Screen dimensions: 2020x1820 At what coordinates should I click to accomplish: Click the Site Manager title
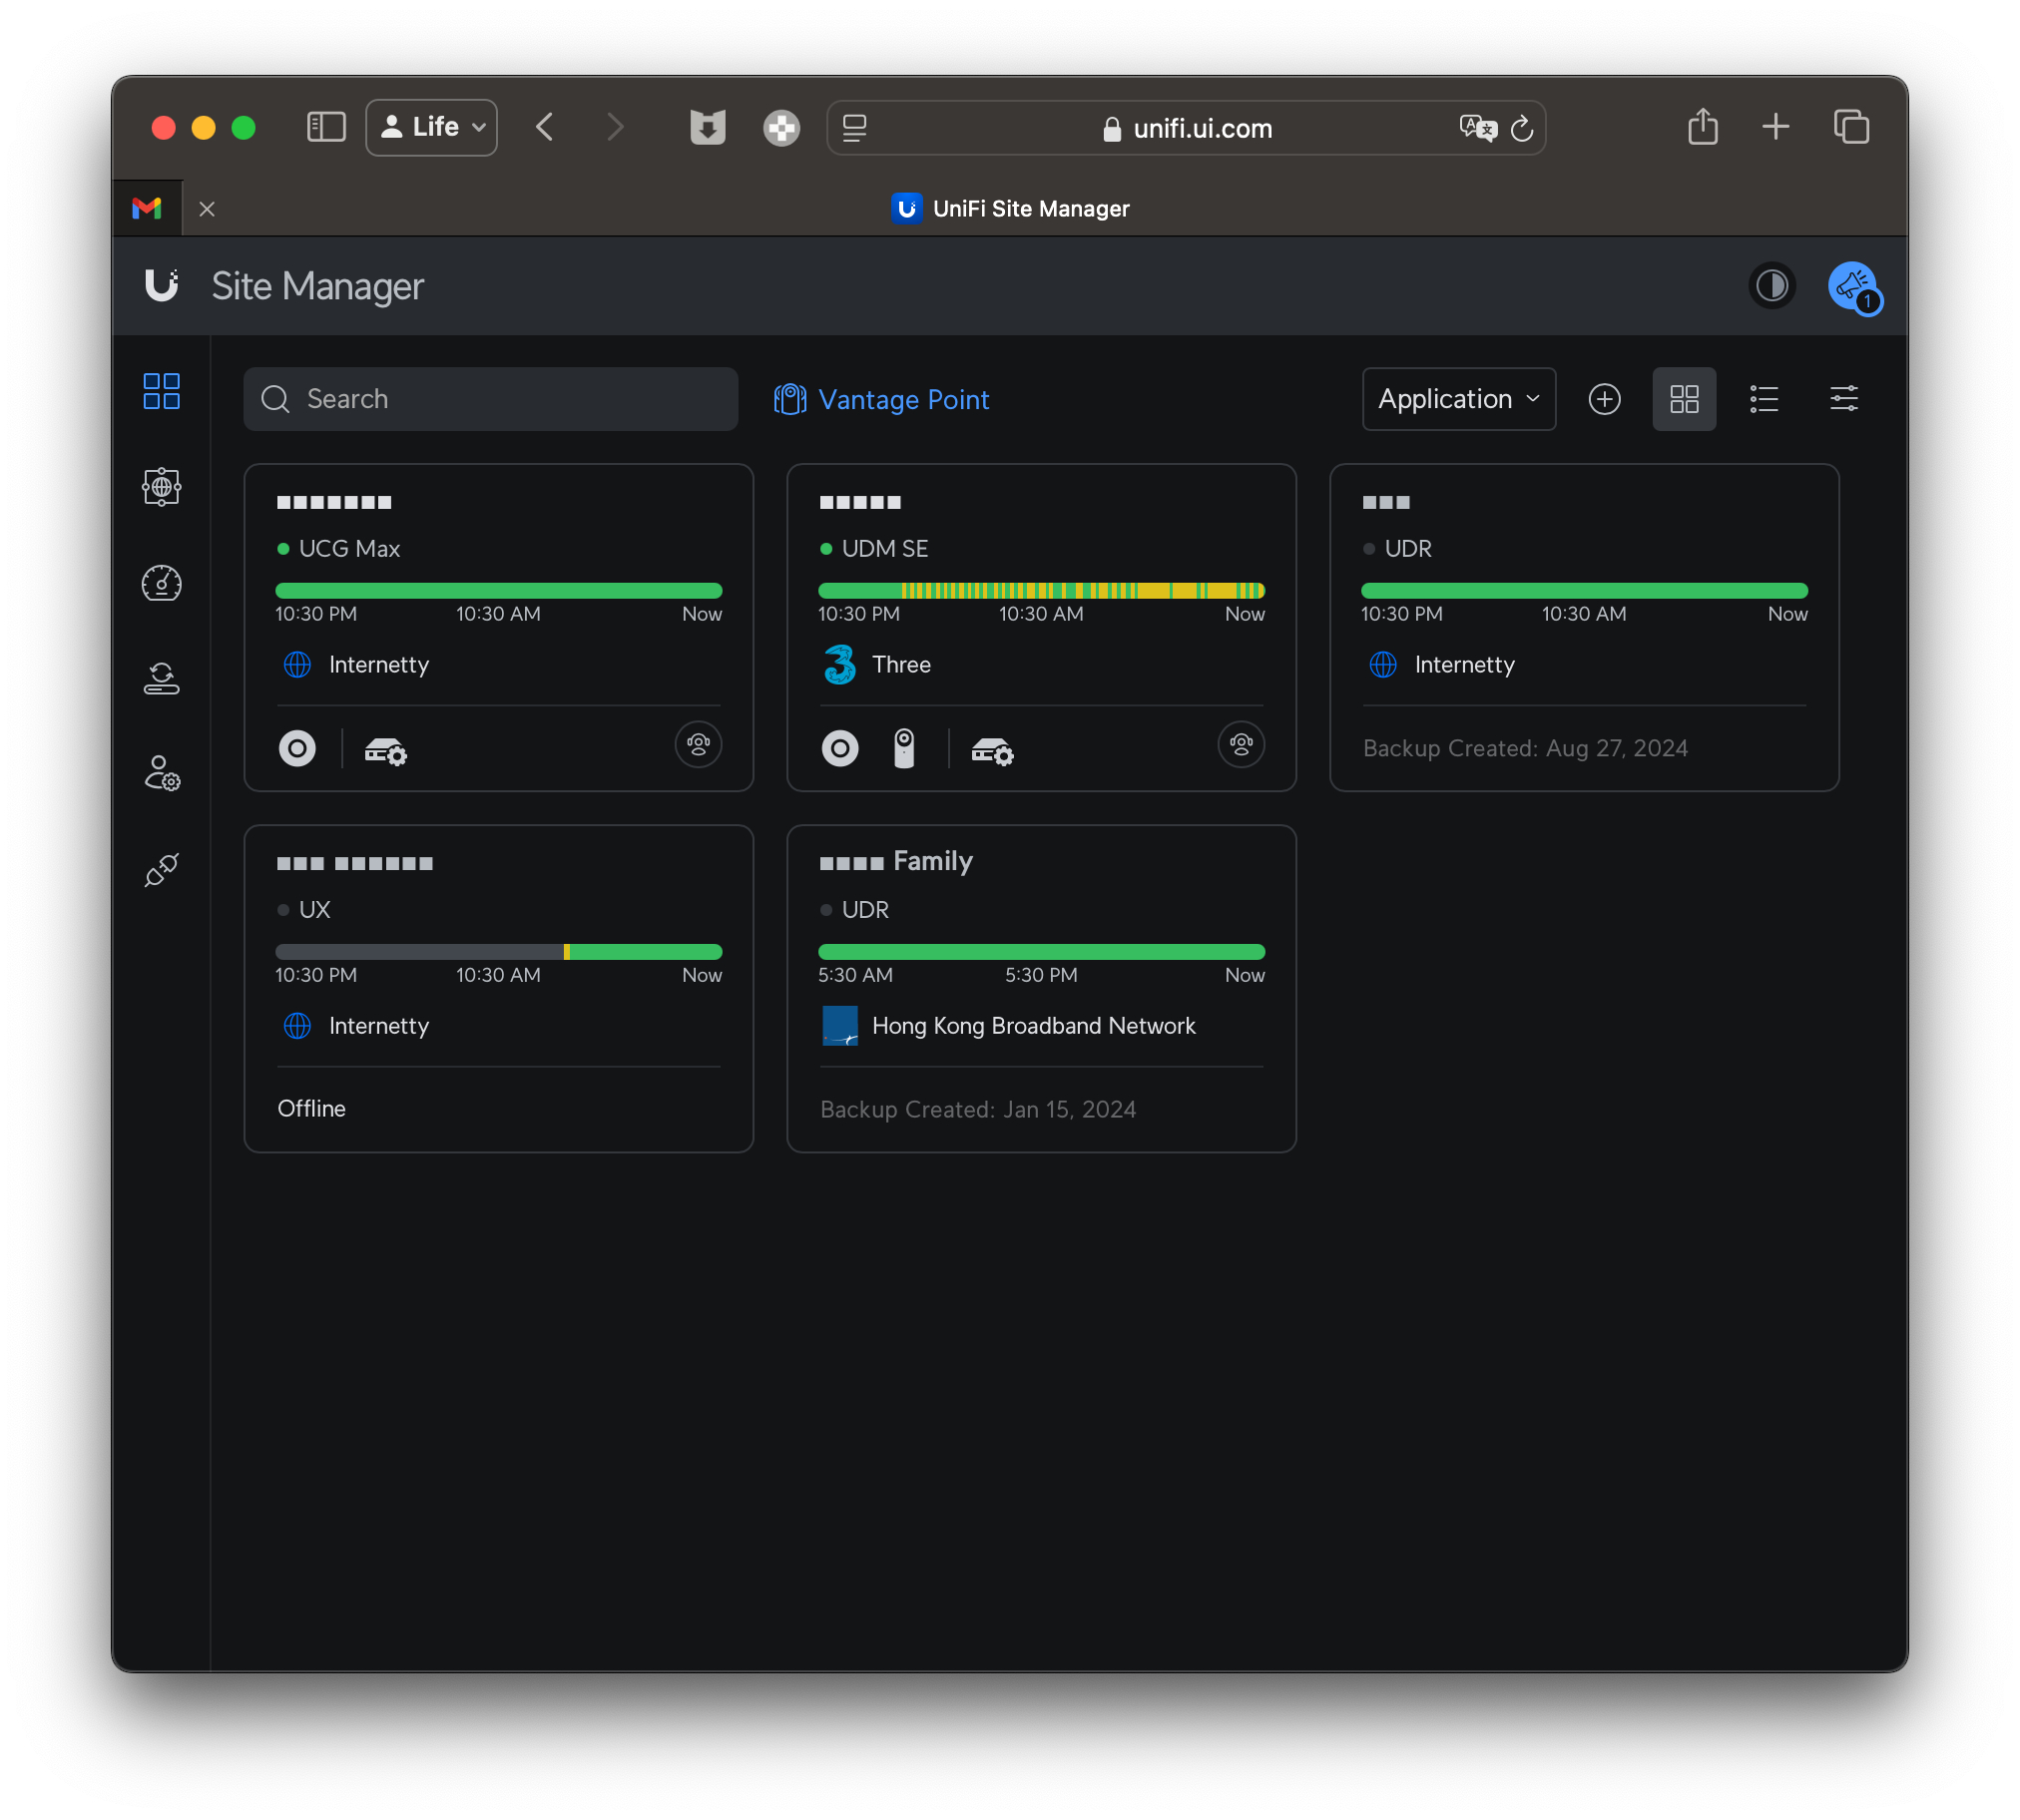coord(317,286)
